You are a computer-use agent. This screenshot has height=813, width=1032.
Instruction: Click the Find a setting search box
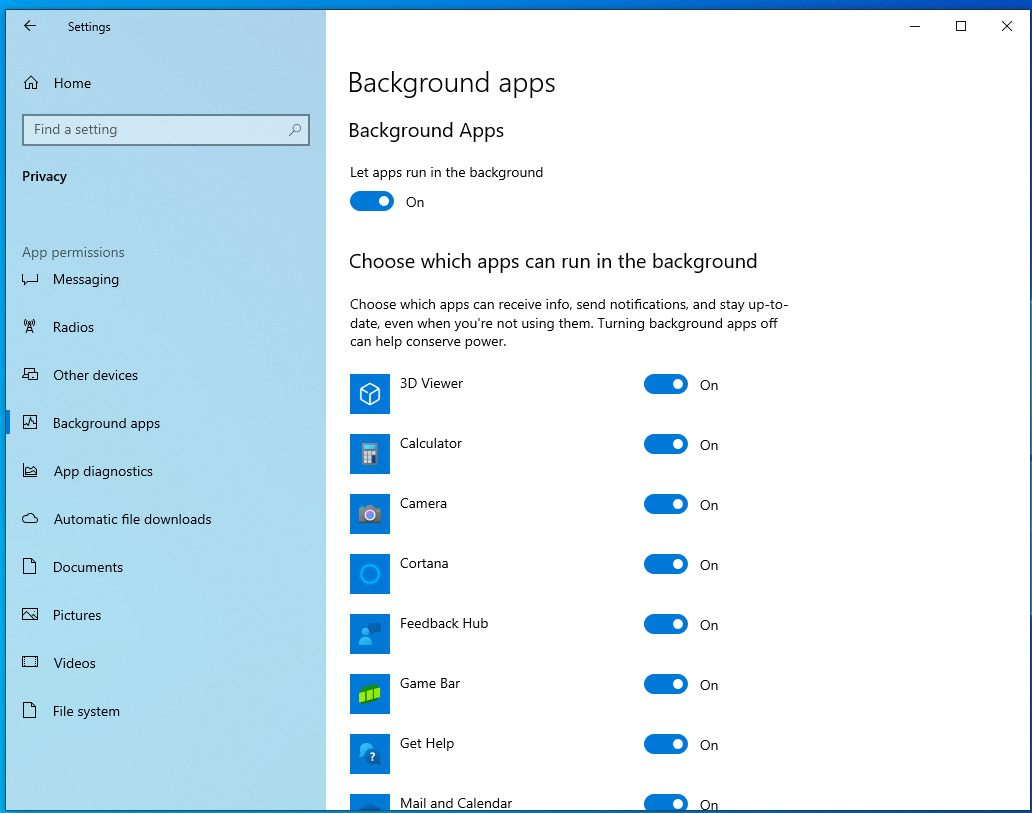point(166,130)
